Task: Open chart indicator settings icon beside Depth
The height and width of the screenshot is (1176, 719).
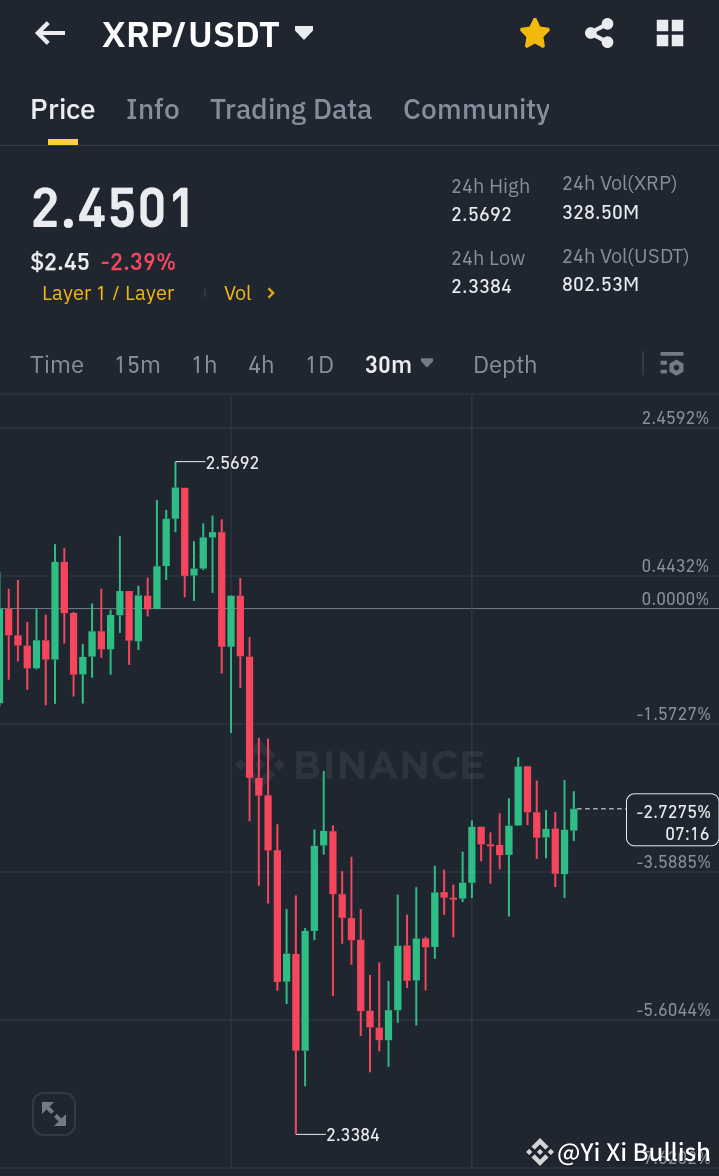Action: click(671, 365)
